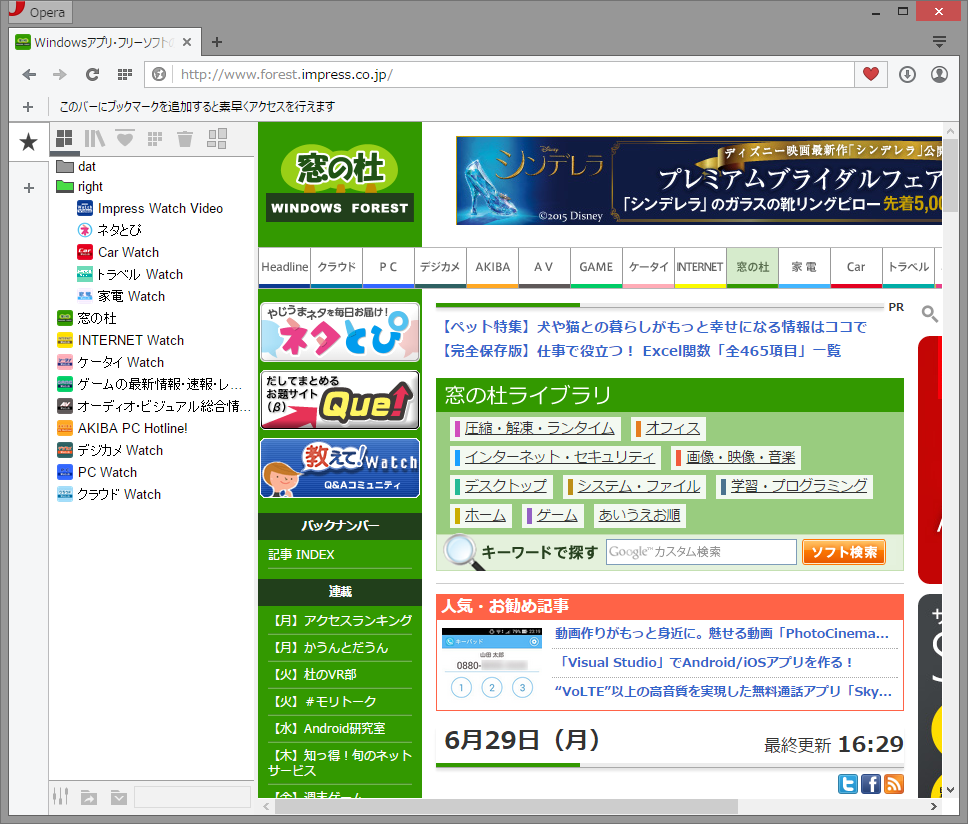The image size is (968, 824).
Task: Open Speed Dial via the grid icon
Action: (123, 74)
